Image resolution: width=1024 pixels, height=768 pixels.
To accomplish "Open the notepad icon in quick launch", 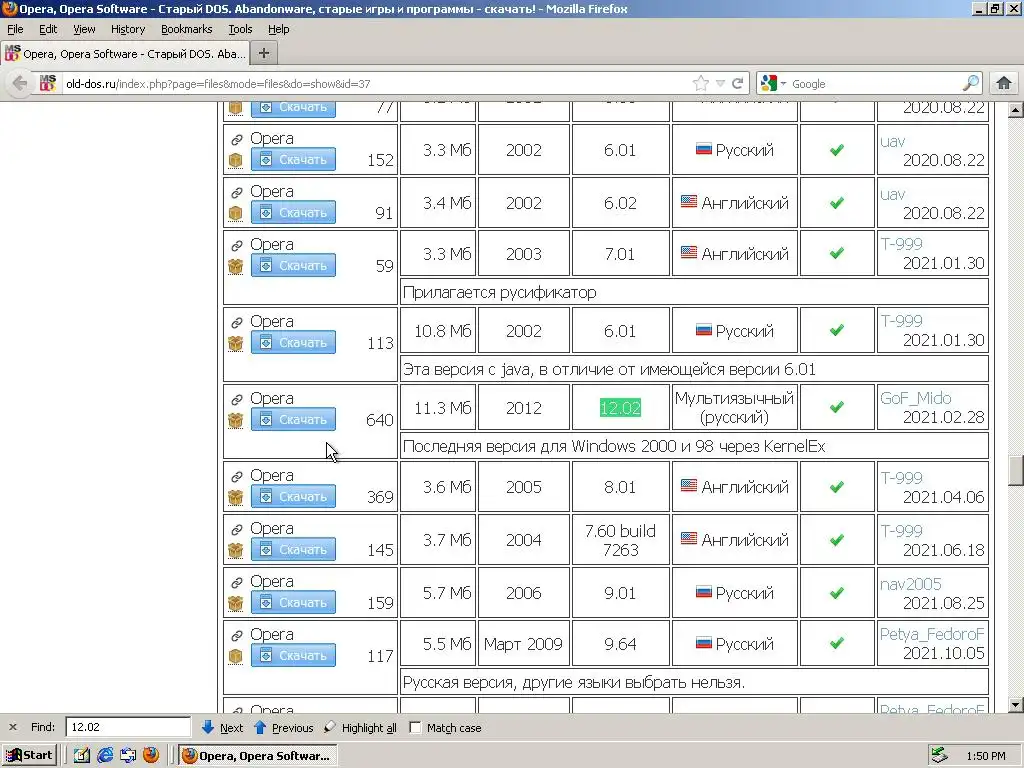I will [x=82, y=755].
